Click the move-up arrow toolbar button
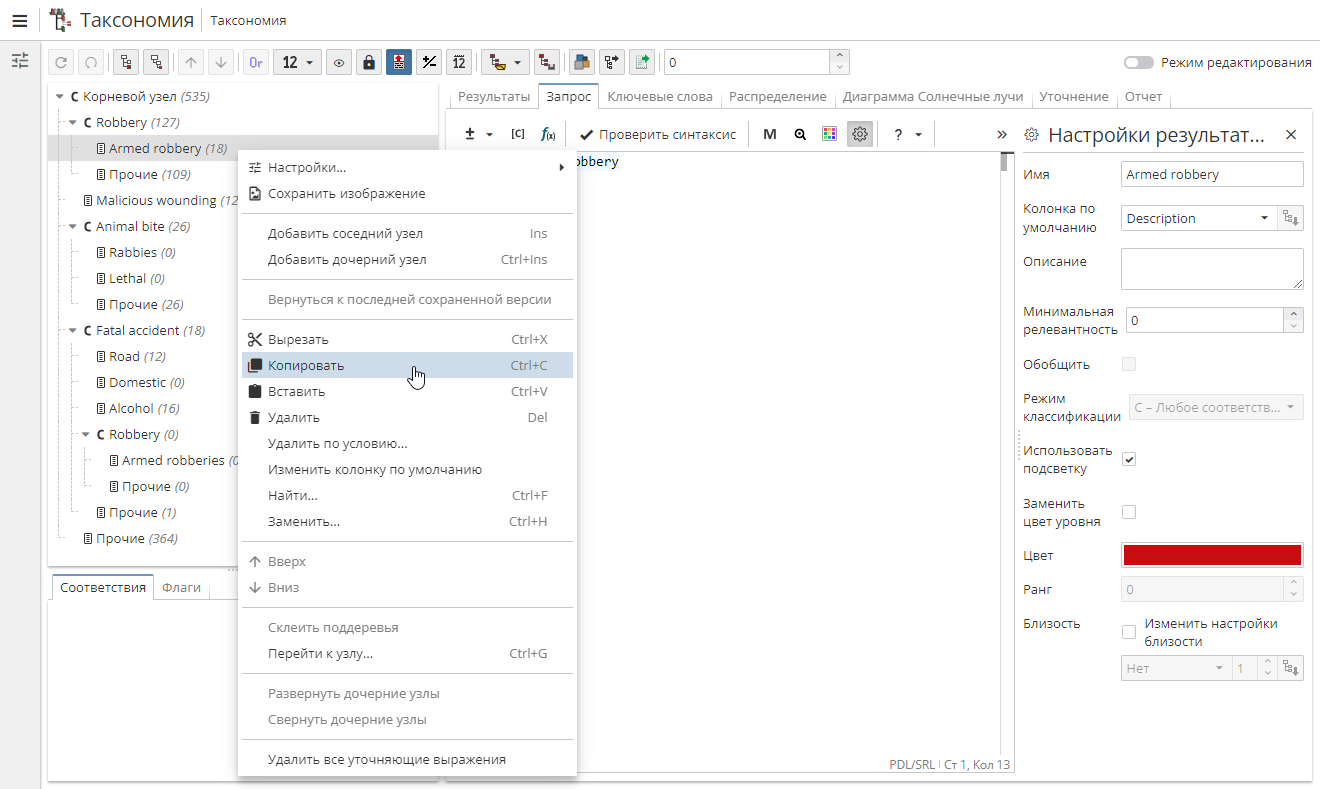The width and height of the screenshot is (1320, 789). (x=191, y=62)
